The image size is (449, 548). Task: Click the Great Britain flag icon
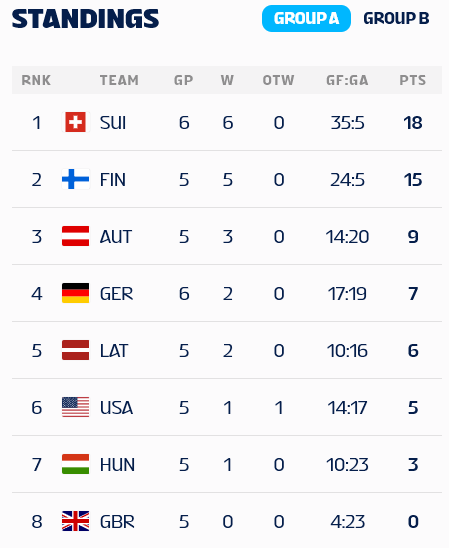pyautogui.click(x=75, y=521)
